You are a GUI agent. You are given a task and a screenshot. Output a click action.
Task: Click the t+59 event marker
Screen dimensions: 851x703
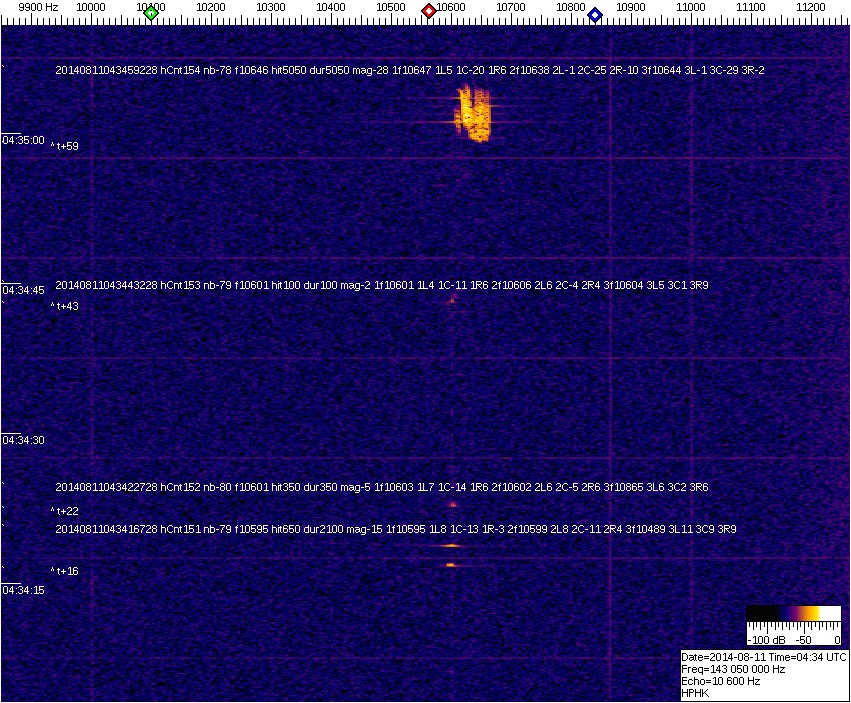click(66, 146)
